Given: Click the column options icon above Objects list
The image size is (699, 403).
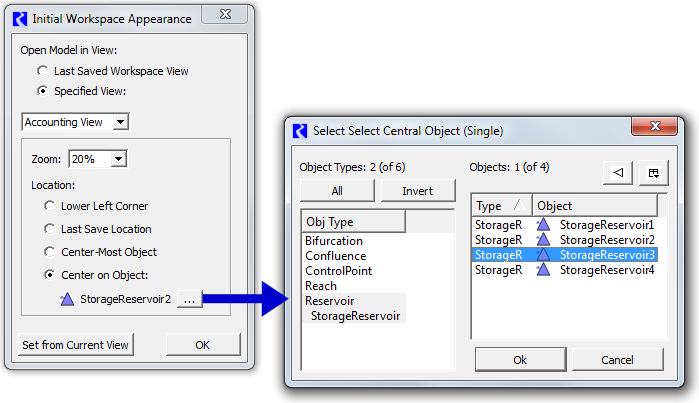Looking at the screenshot, I should click(x=653, y=173).
